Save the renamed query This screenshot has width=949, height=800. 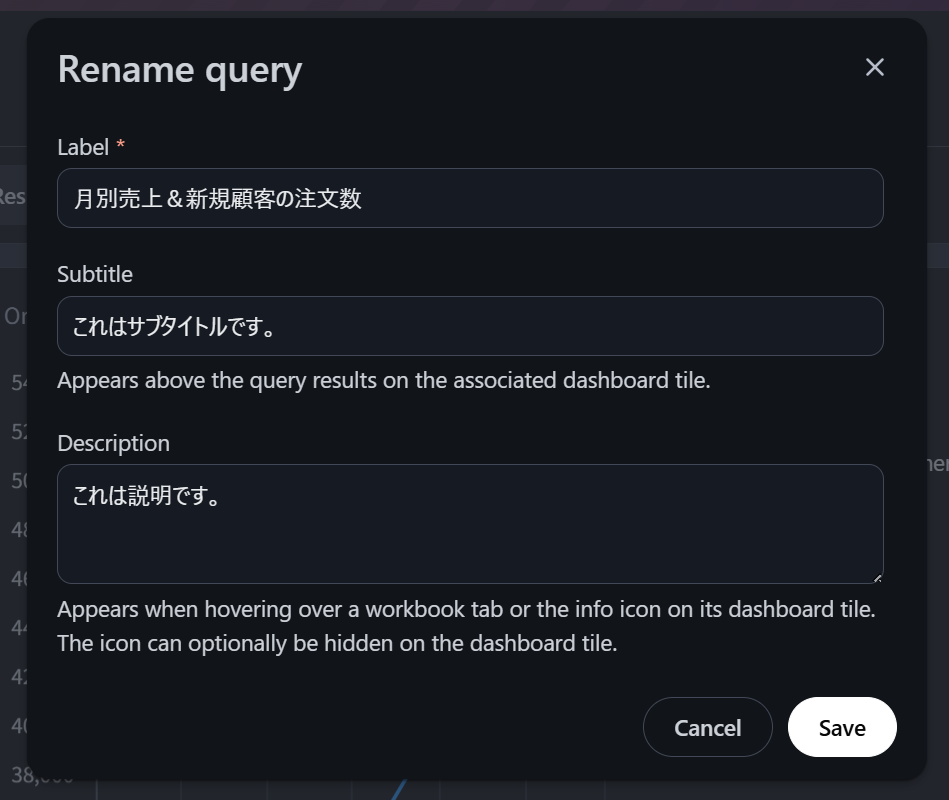coord(842,727)
